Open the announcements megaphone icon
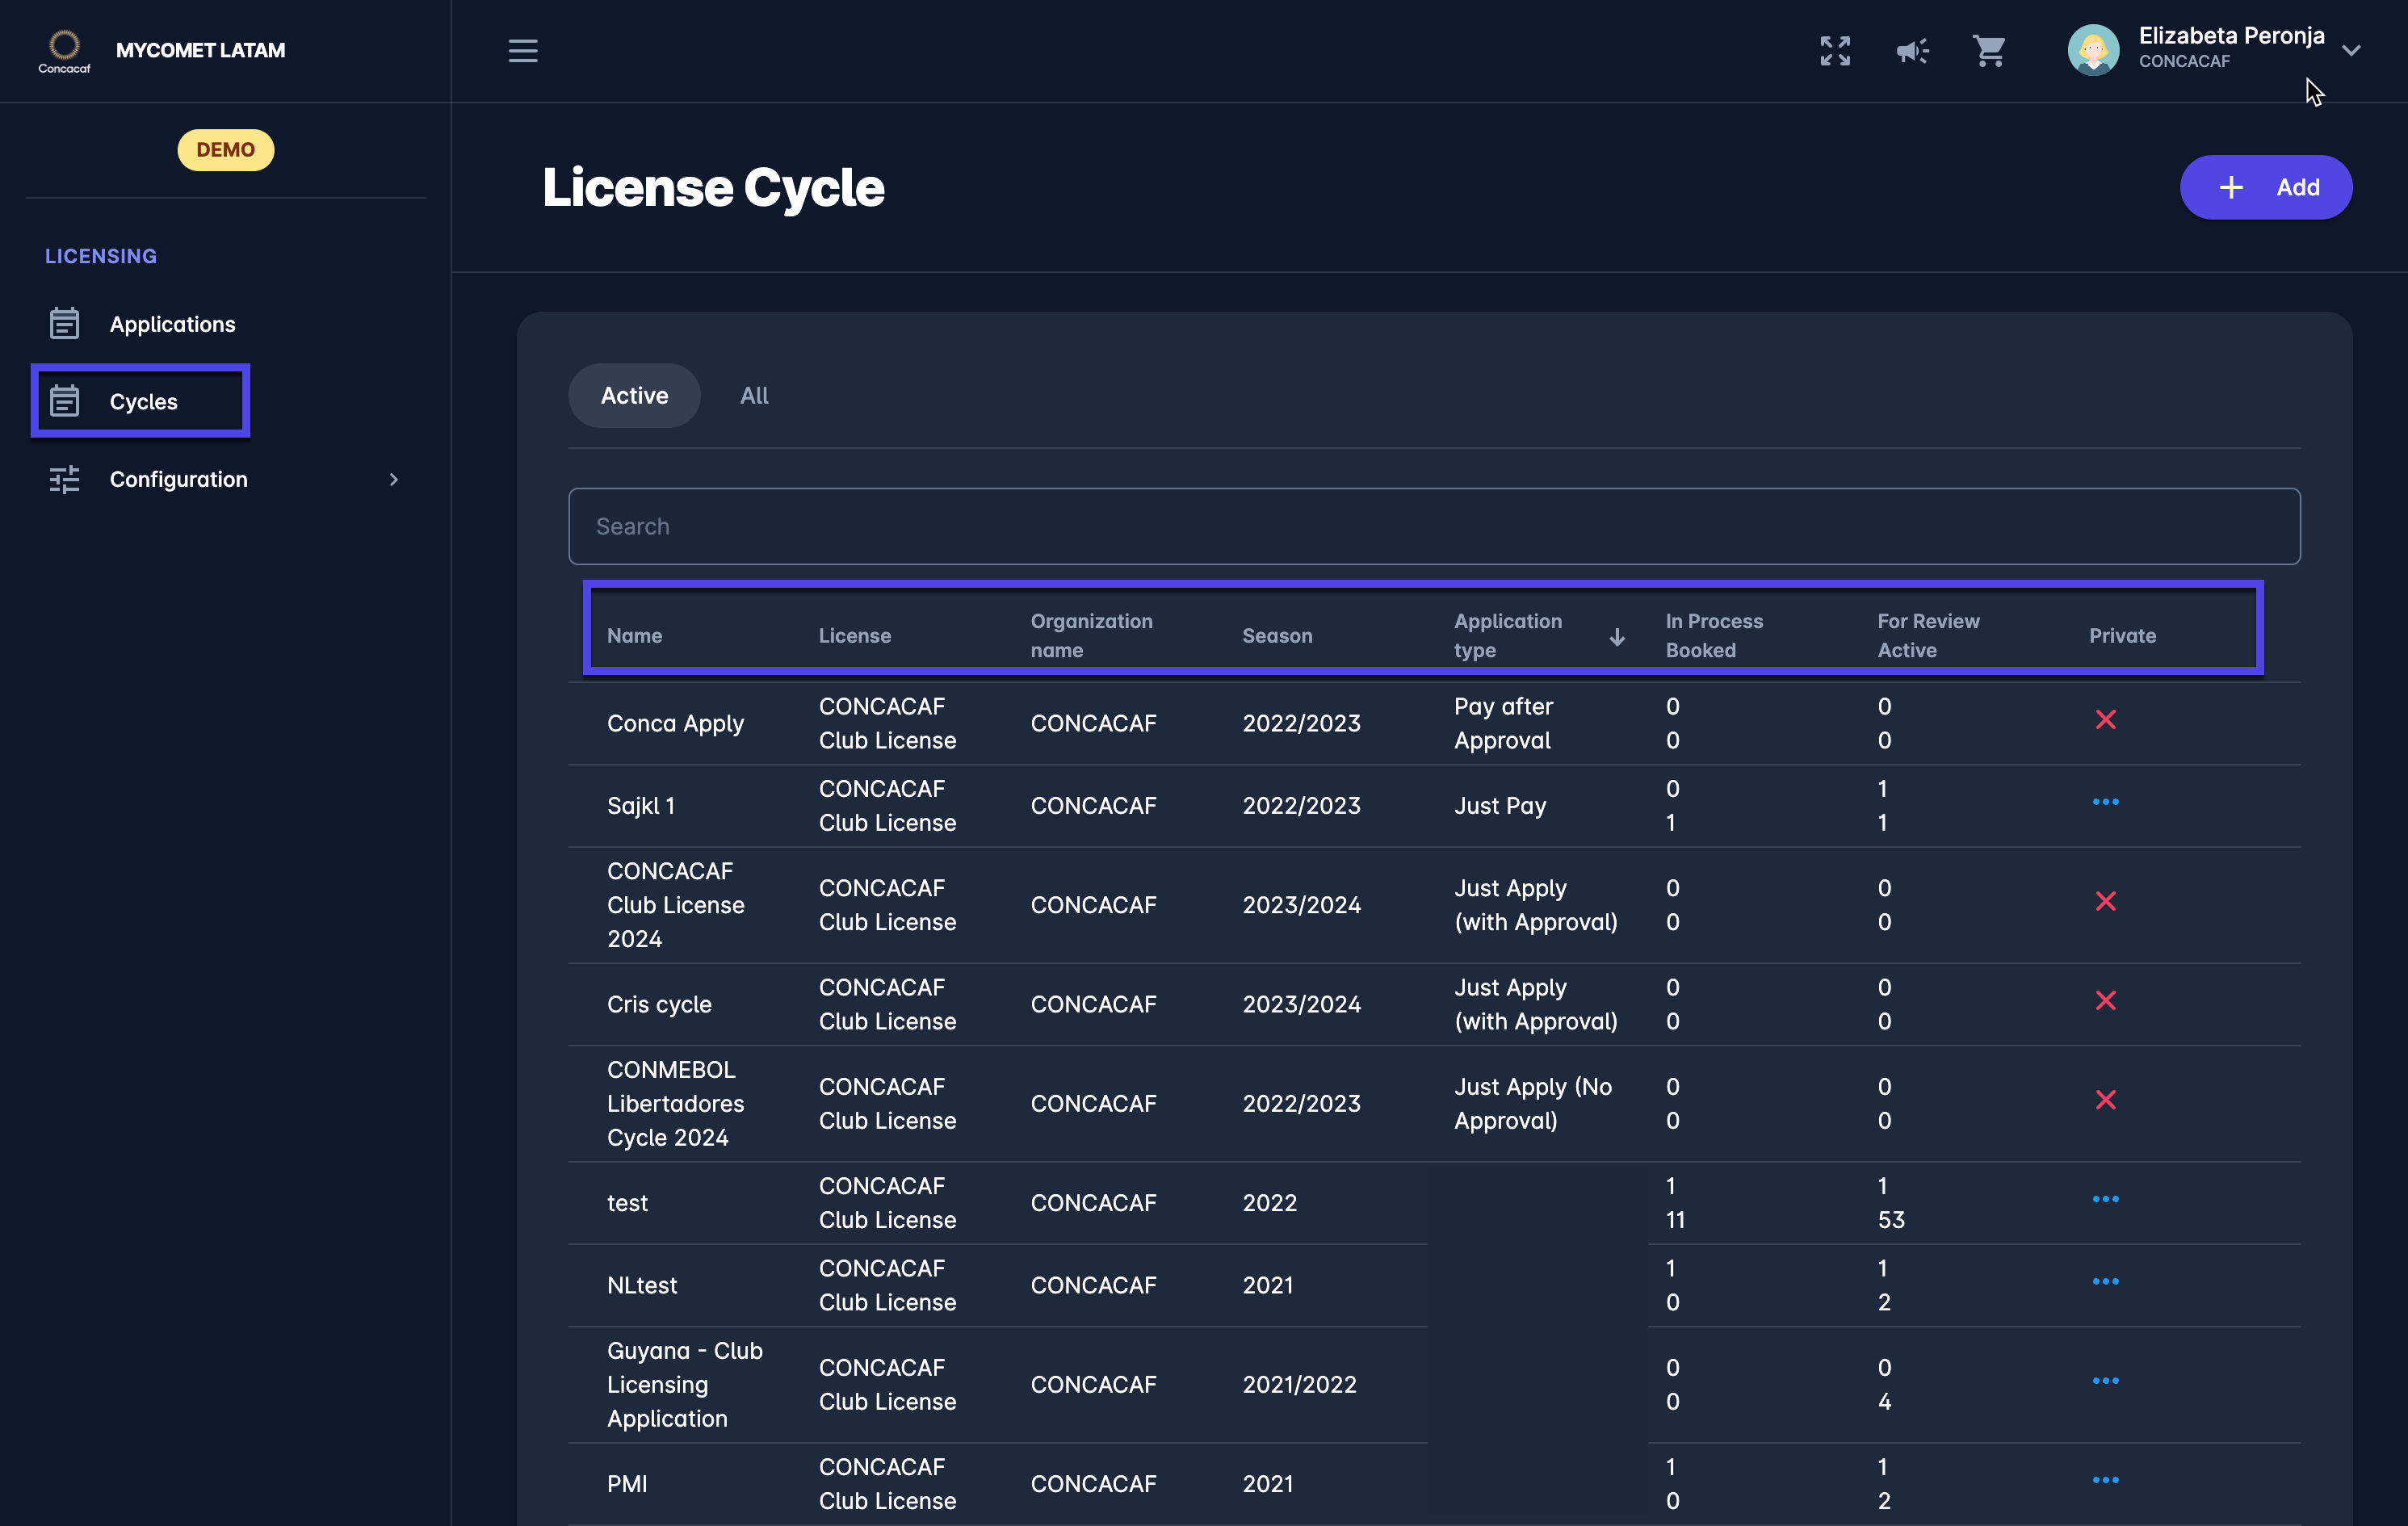This screenshot has height=1526, width=2408. [x=1912, y=50]
